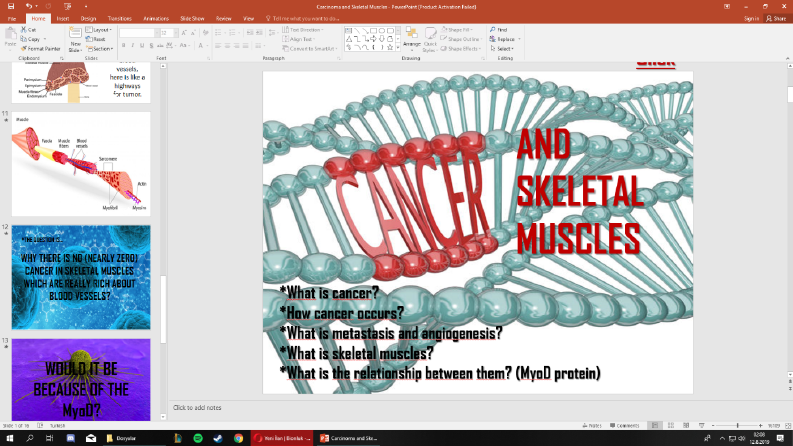Open Discord from the taskbar
The height and width of the screenshot is (446, 793).
70,438
